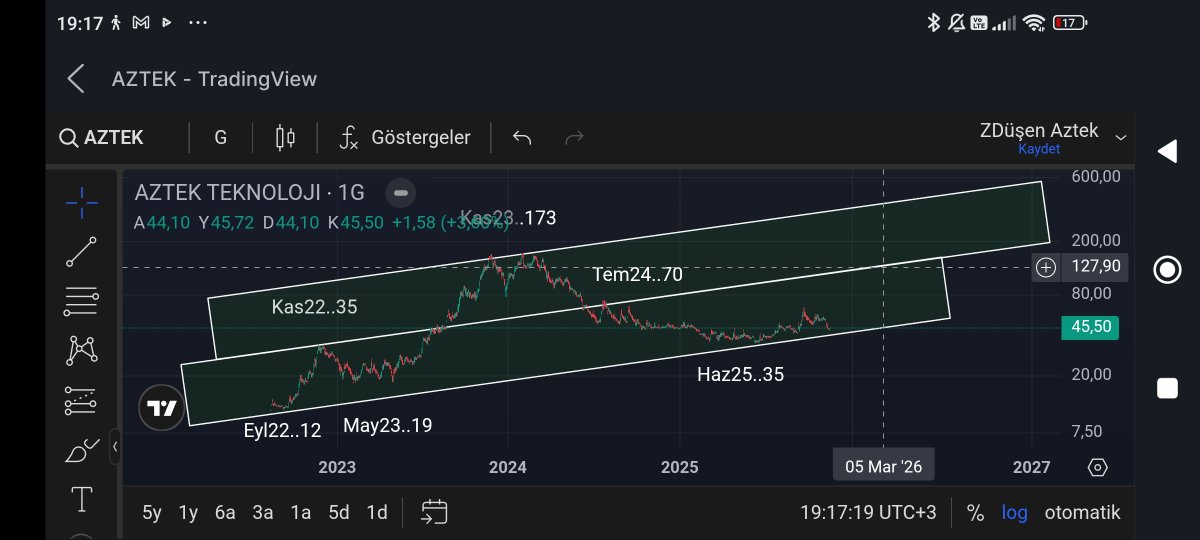Click the TradingView logo on the chart

161,408
